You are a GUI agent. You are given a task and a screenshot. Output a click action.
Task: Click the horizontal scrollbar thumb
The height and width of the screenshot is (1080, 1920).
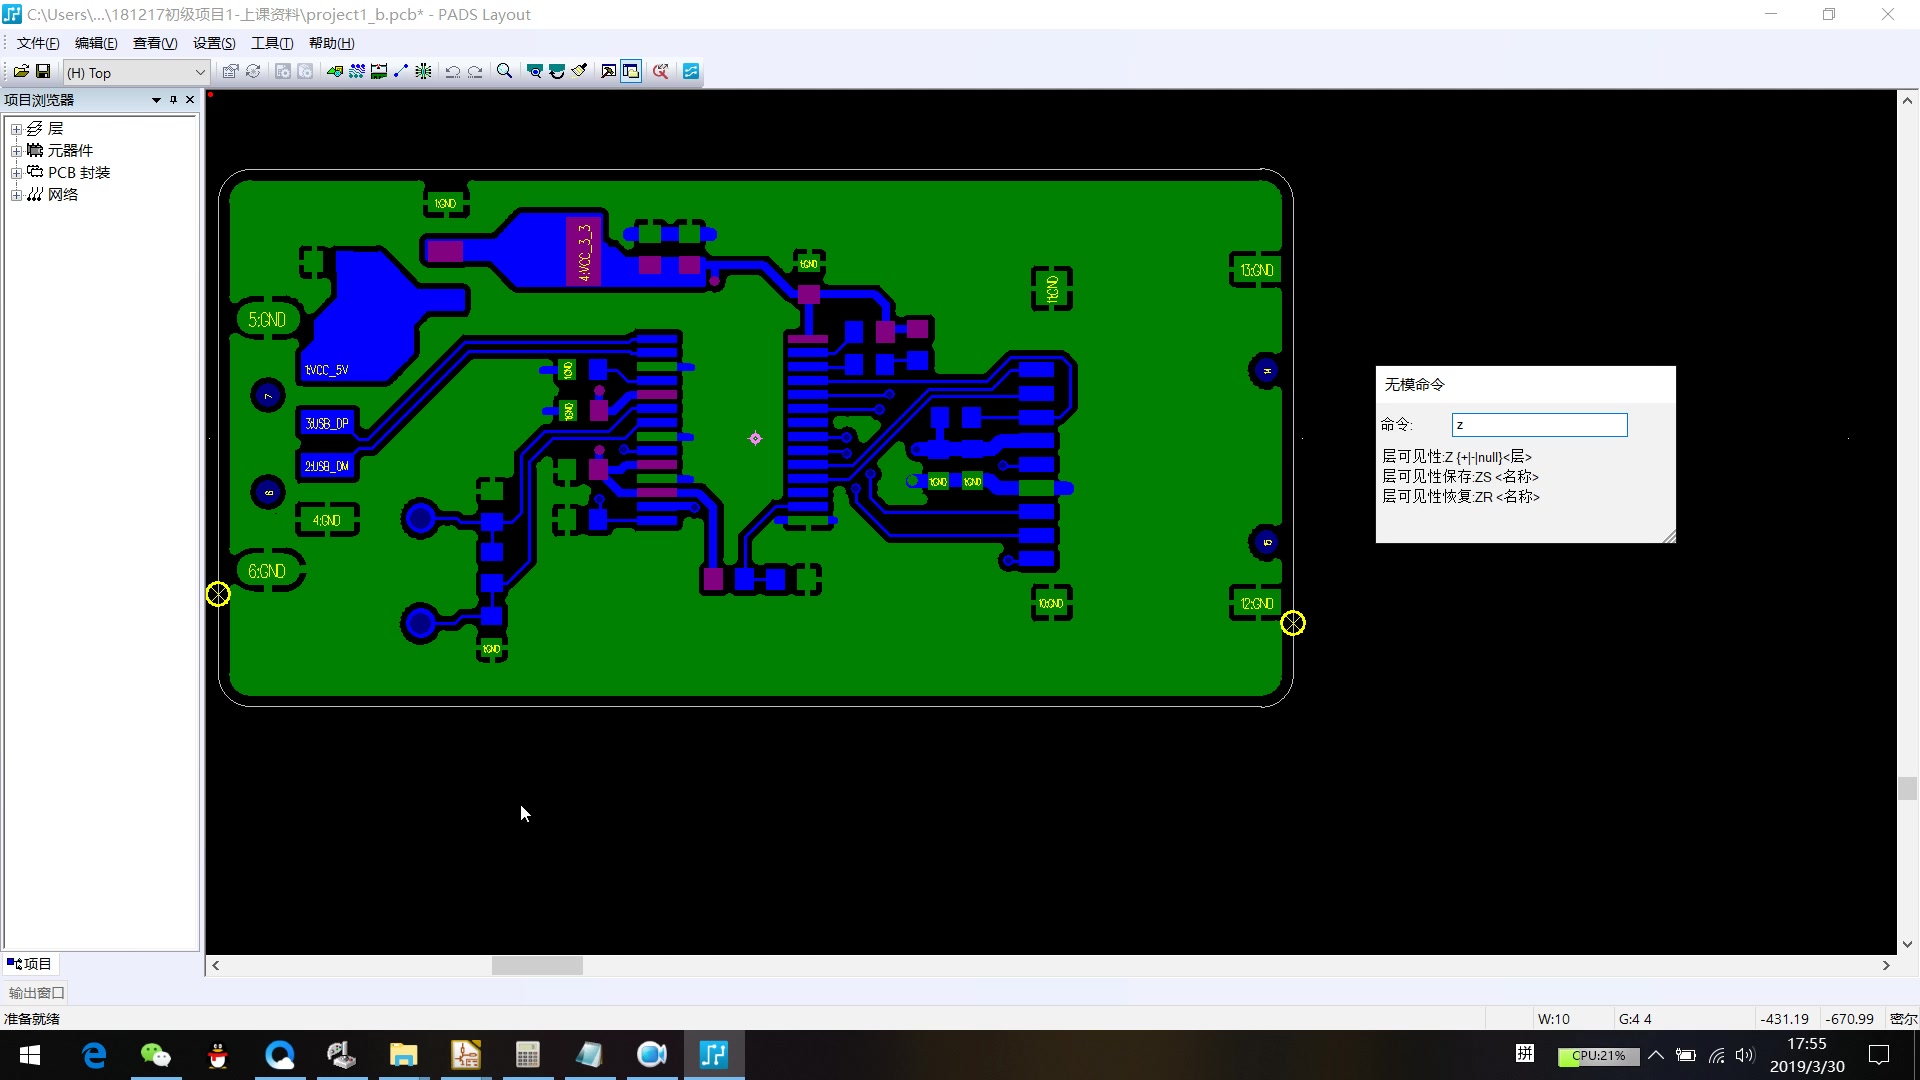pos(537,966)
